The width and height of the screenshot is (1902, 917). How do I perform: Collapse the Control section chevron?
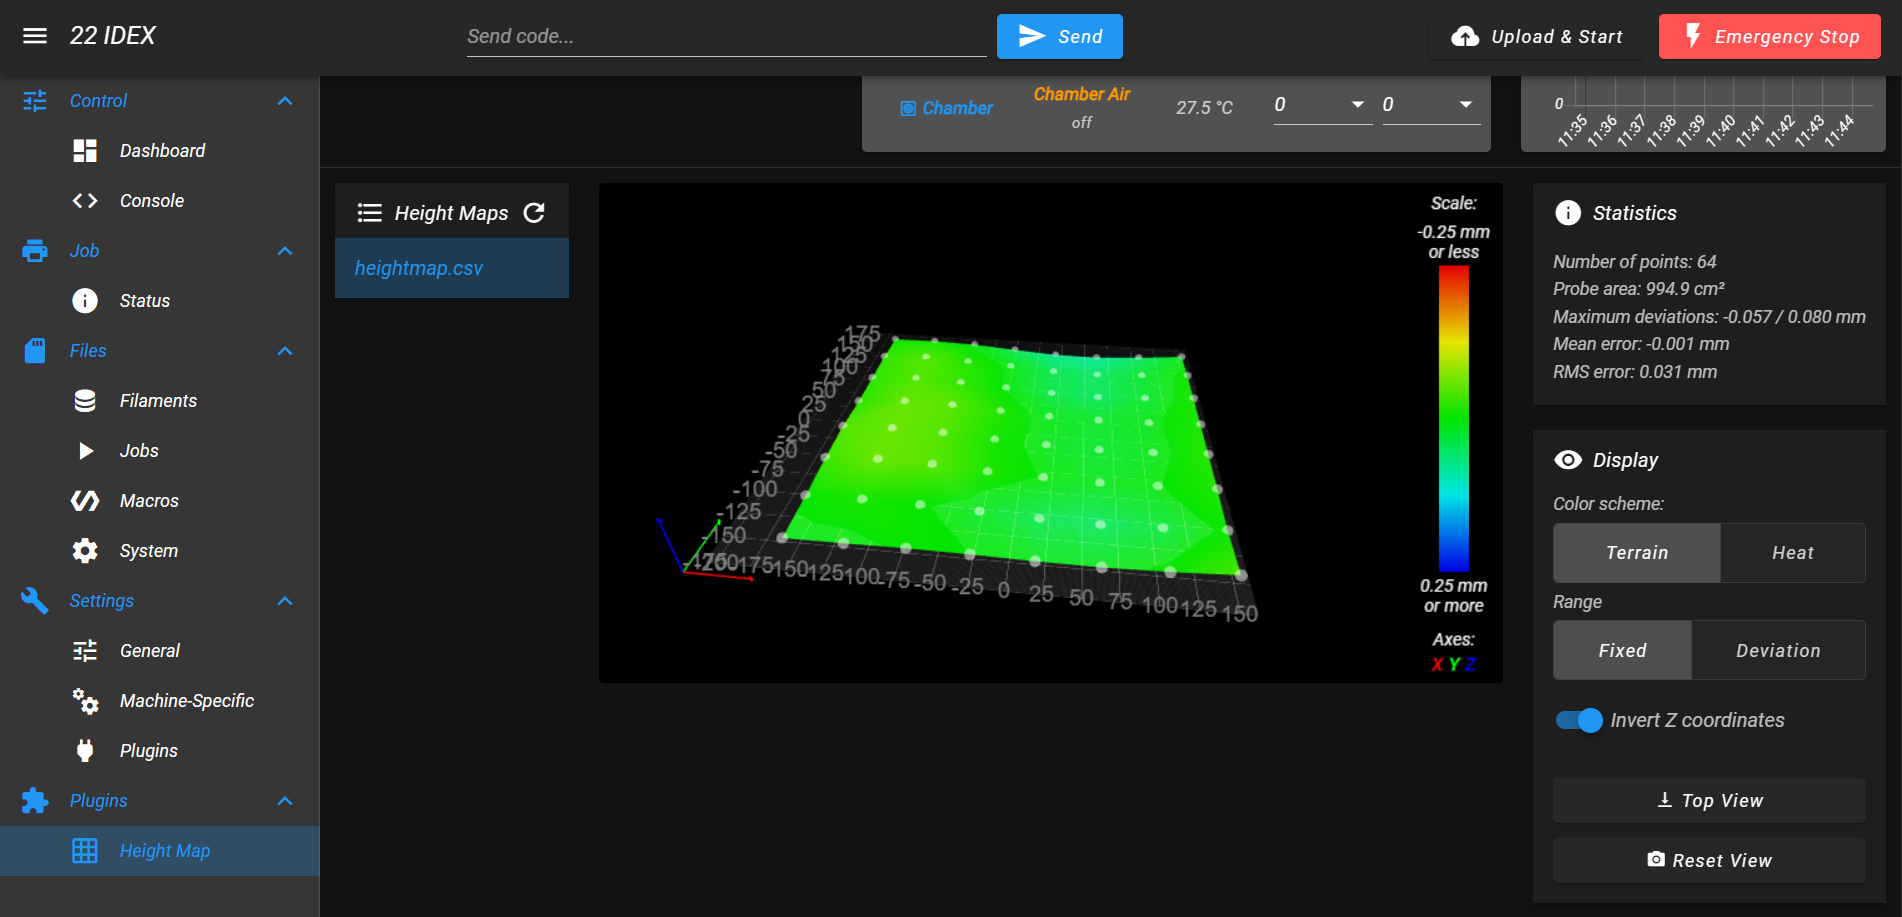pos(285,101)
